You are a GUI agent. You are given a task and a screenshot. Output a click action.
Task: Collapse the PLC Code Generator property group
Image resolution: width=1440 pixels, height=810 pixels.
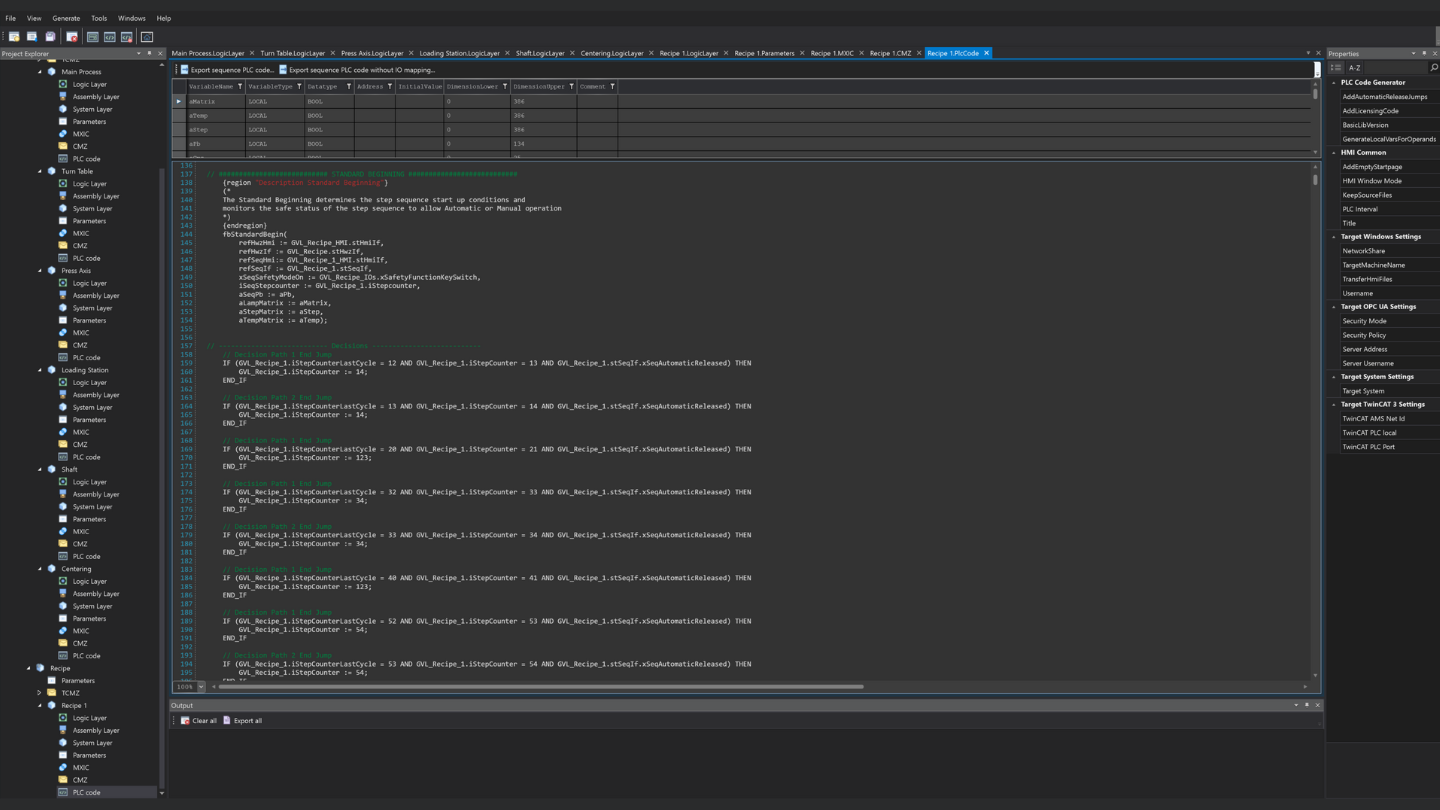[x=1334, y=83]
